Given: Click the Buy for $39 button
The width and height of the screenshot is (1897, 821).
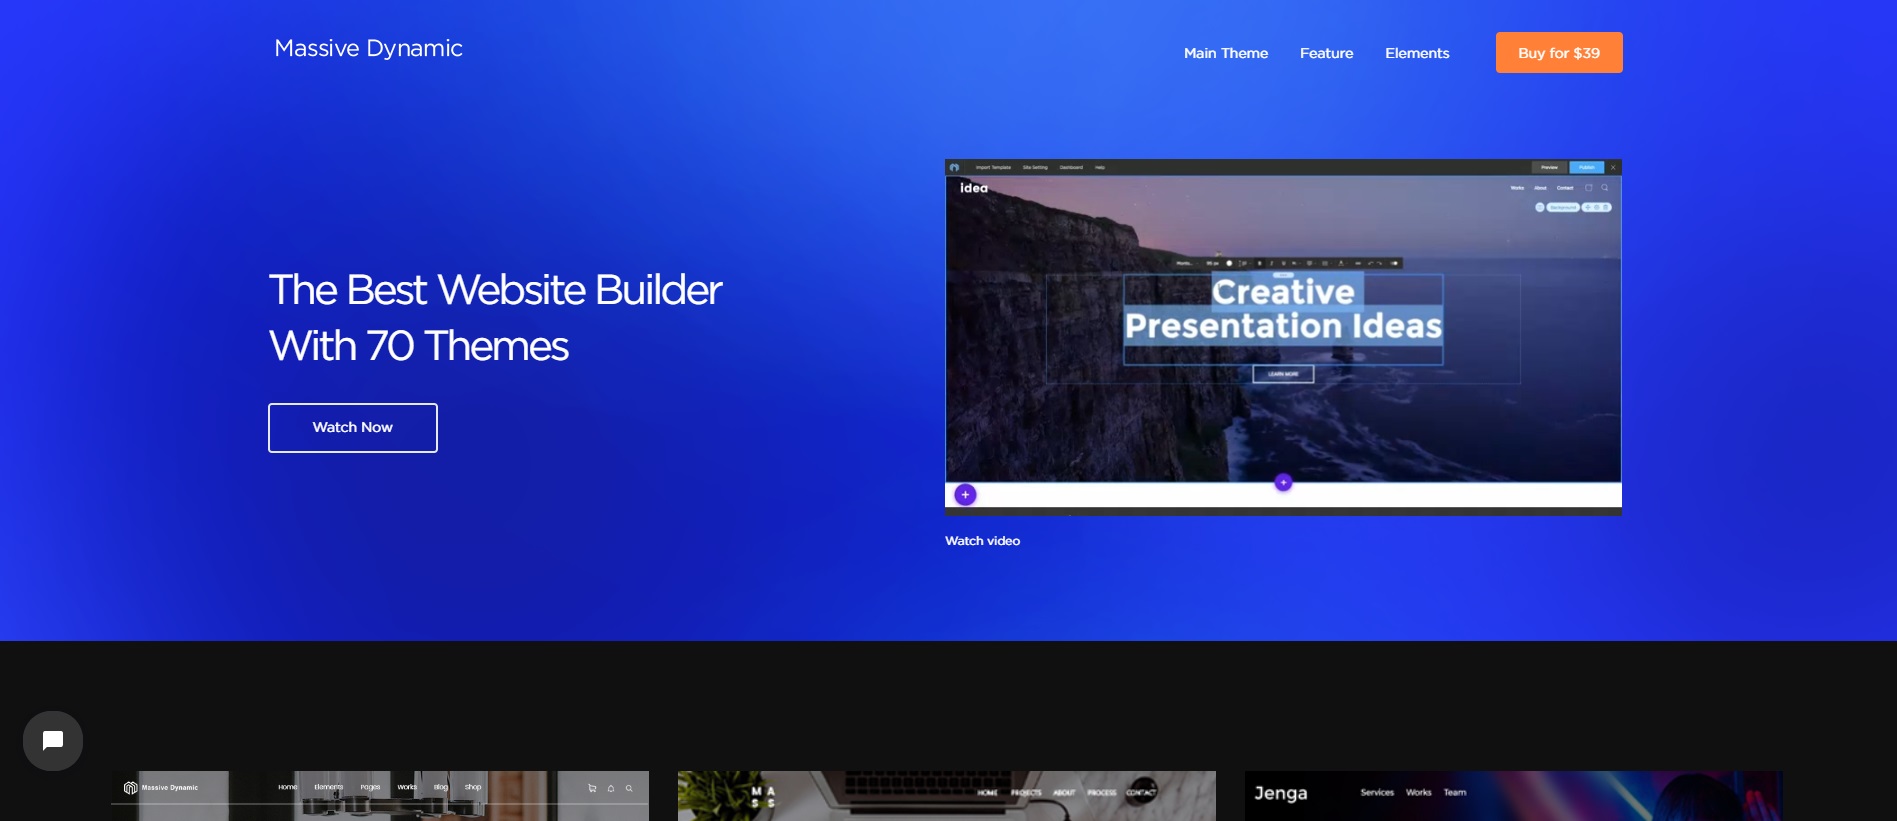Looking at the screenshot, I should pos(1559,53).
